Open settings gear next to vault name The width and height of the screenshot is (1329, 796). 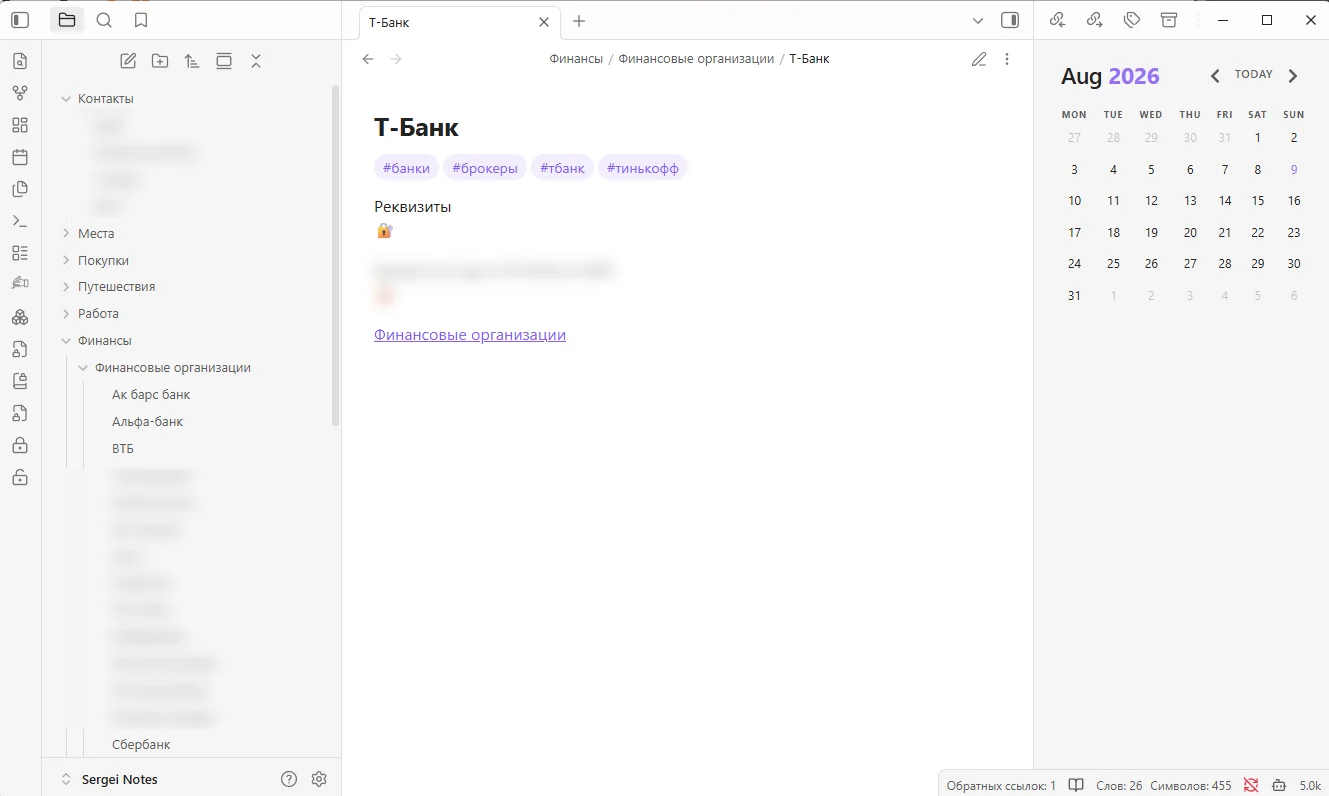(x=319, y=779)
